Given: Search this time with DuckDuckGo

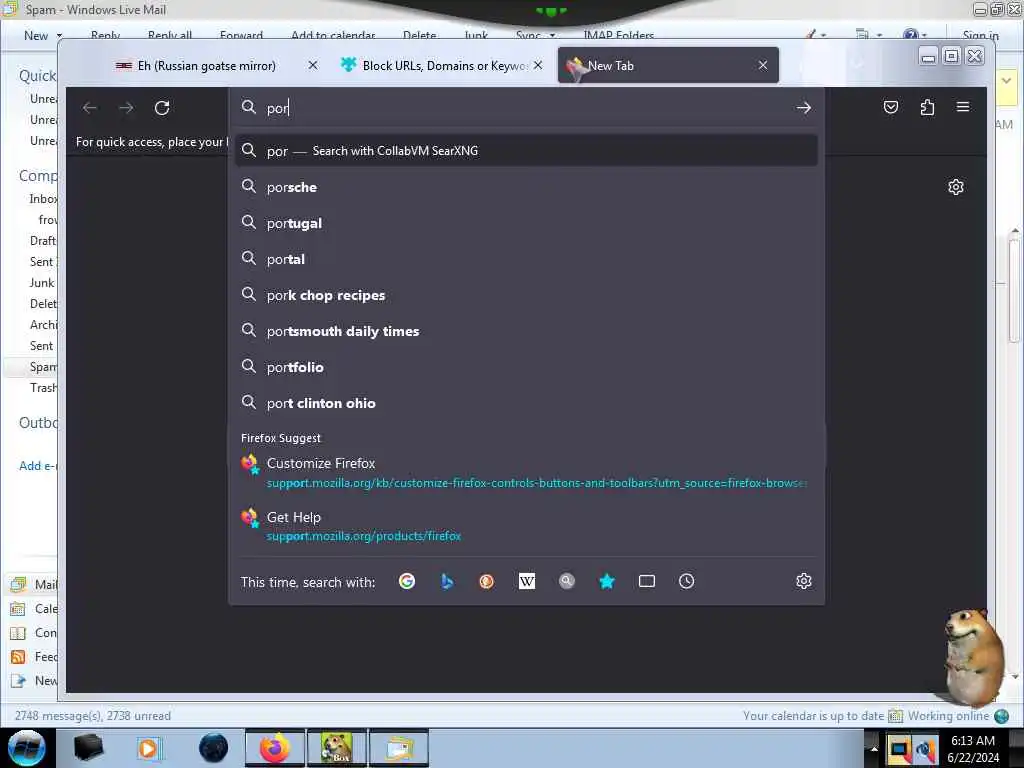Looking at the screenshot, I should 487,581.
